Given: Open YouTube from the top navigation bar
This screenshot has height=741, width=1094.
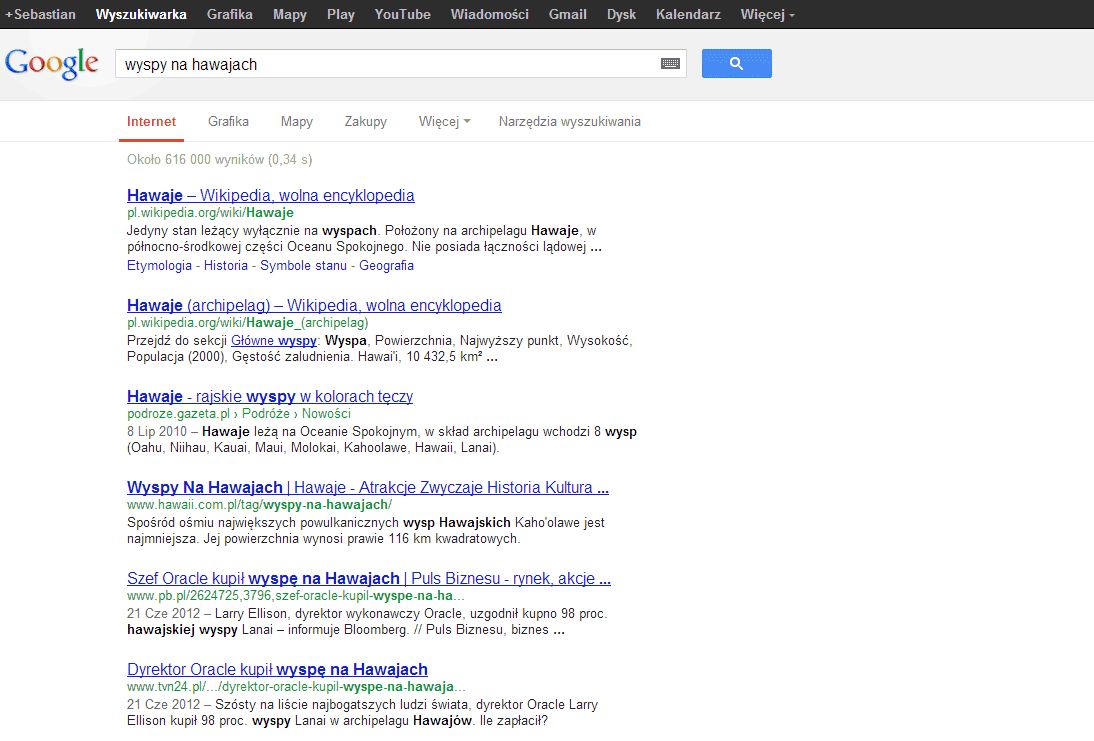Looking at the screenshot, I should (402, 15).
